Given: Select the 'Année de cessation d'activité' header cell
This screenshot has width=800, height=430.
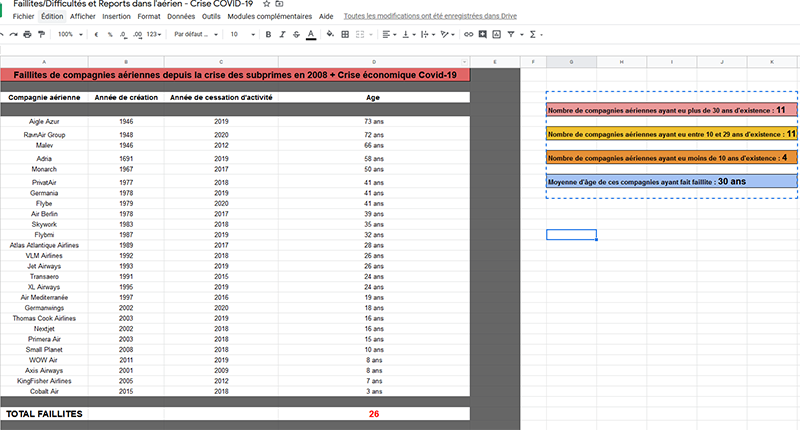Looking at the screenshot, I should [221, 97].
